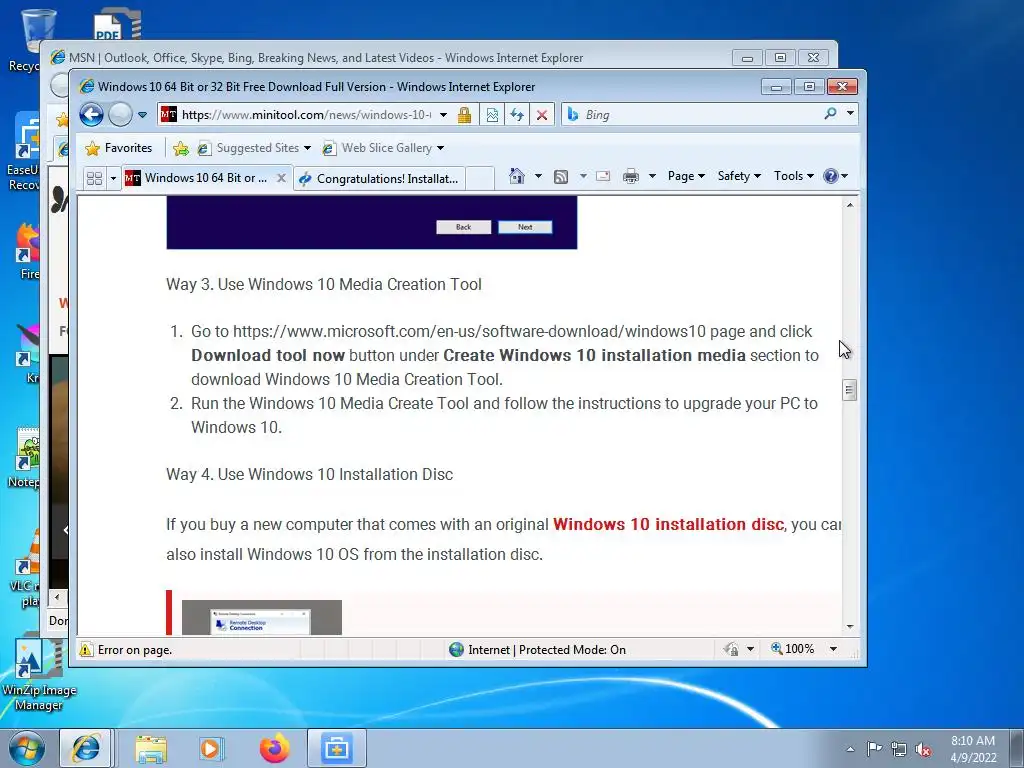Viewport: 1024px width, 768px height.
Task: Switch to 'Congratulations! Installat...' tab
Action: [380, 178]
